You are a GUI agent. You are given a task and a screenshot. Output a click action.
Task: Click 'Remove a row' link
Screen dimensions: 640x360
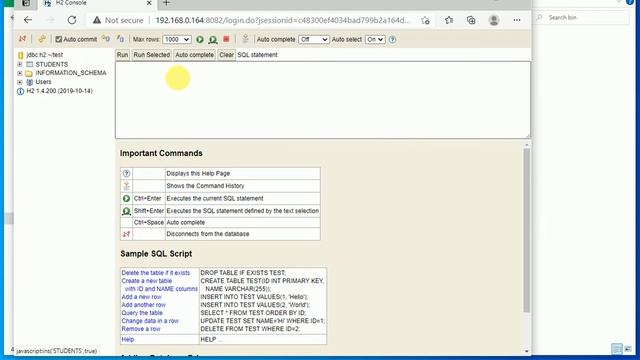[140, 329]
